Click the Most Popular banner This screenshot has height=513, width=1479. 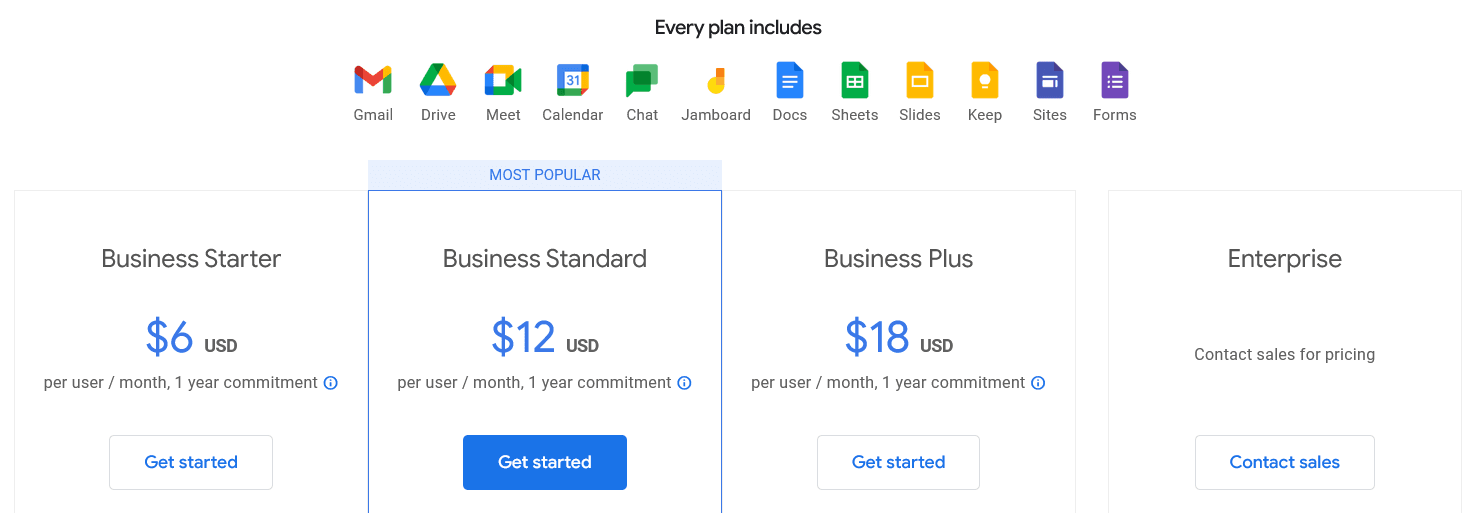point(545,175)
